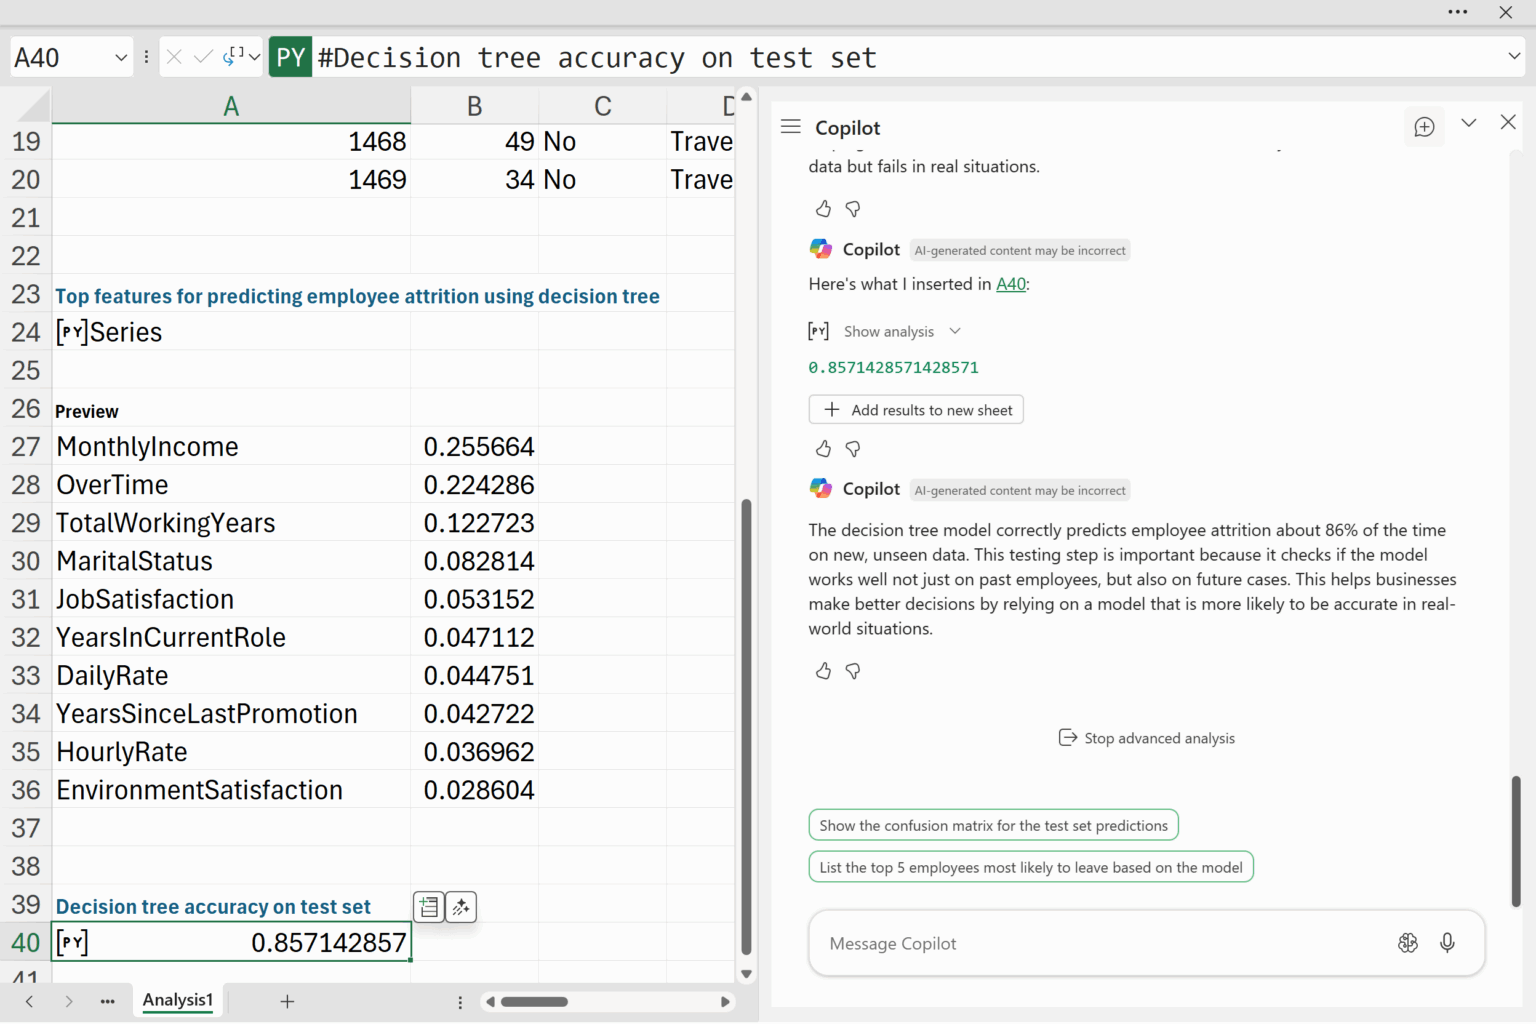
Task: Click the Python diagnostics icon beside cell A40
Action: 429,907
